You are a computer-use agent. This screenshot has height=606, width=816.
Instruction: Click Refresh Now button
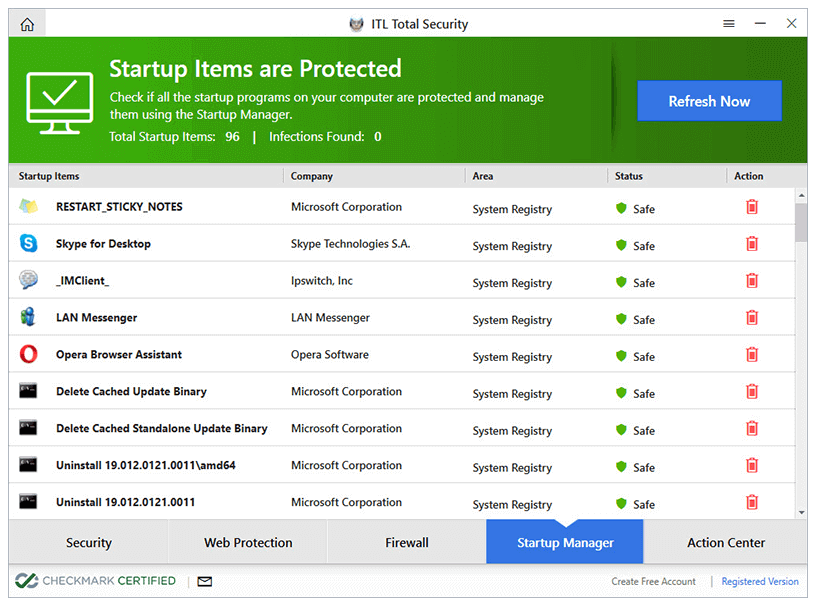(709, 101)
